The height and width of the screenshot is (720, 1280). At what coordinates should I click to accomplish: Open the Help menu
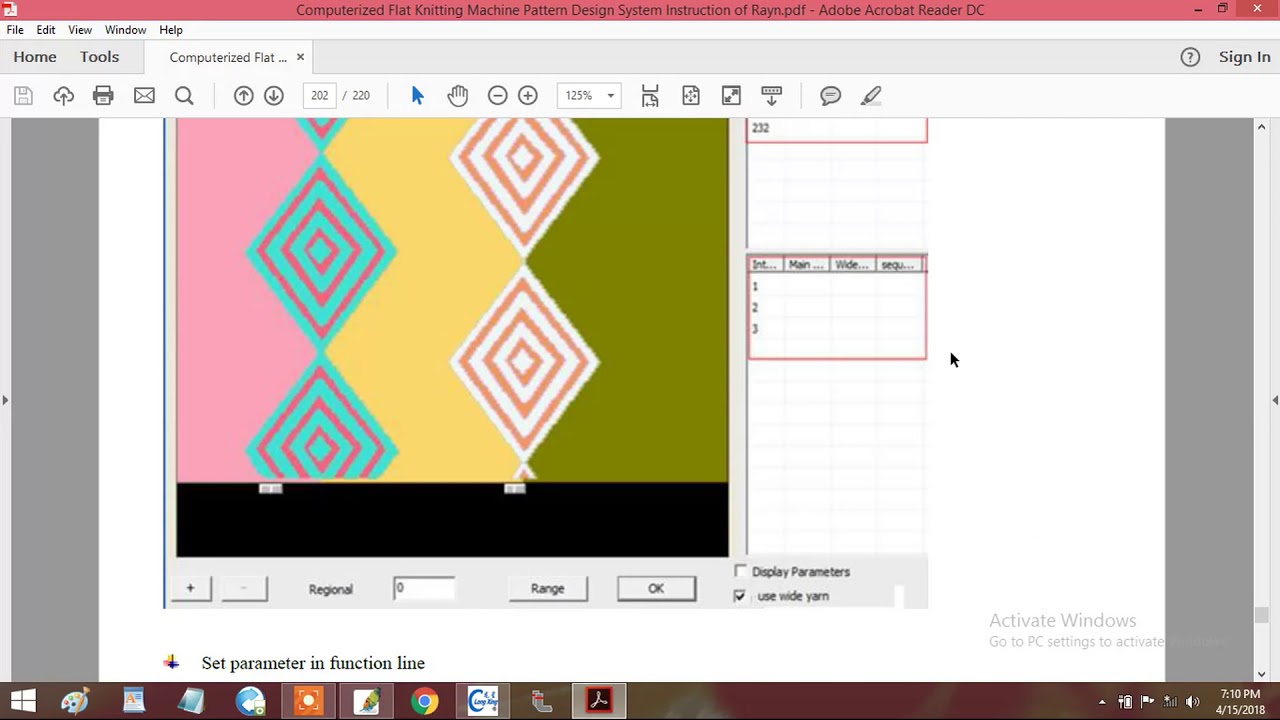(x=171, y=30)
